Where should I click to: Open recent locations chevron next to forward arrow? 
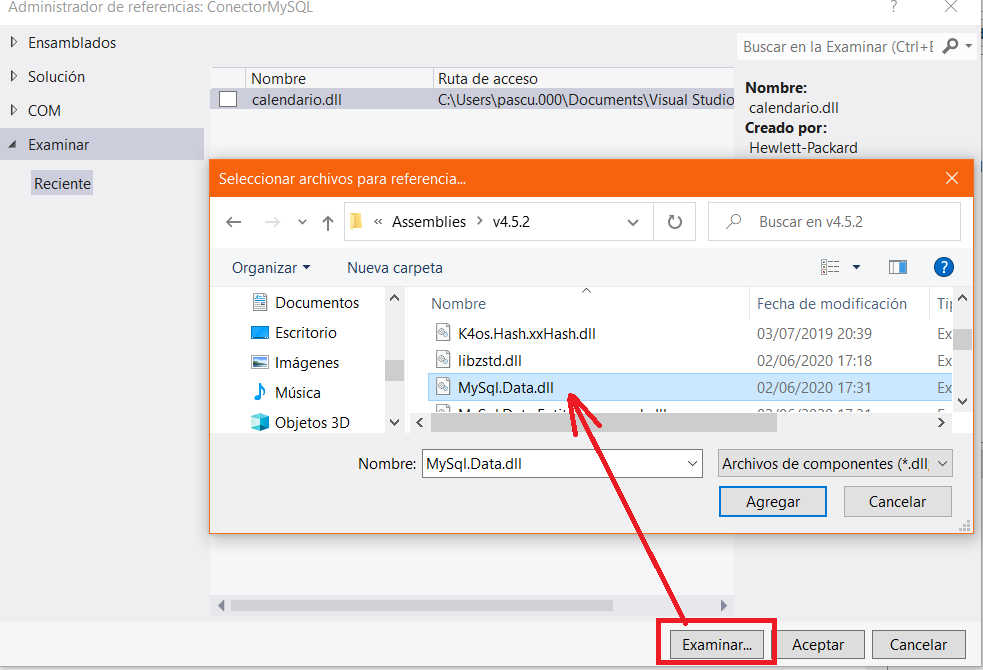(302, 222)
